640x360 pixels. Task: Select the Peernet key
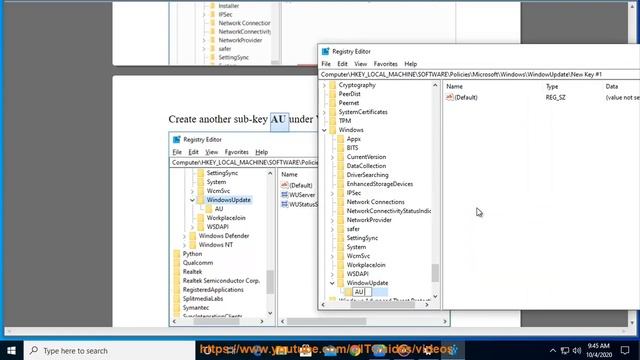349,103
